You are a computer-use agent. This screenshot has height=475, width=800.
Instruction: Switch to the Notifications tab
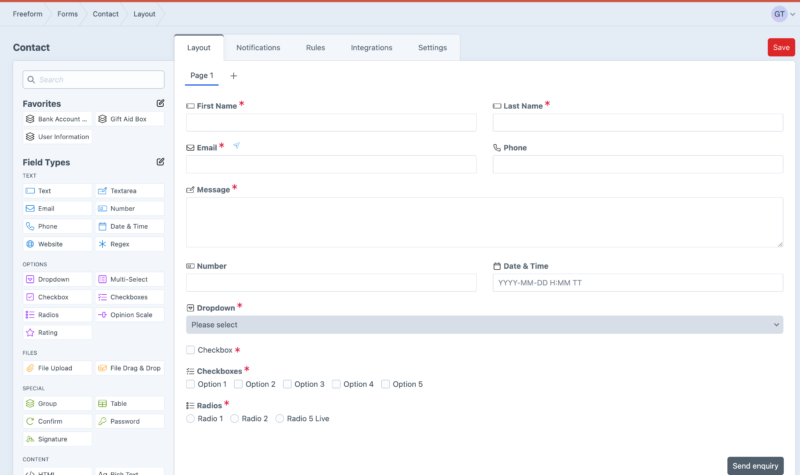point(258,48)
